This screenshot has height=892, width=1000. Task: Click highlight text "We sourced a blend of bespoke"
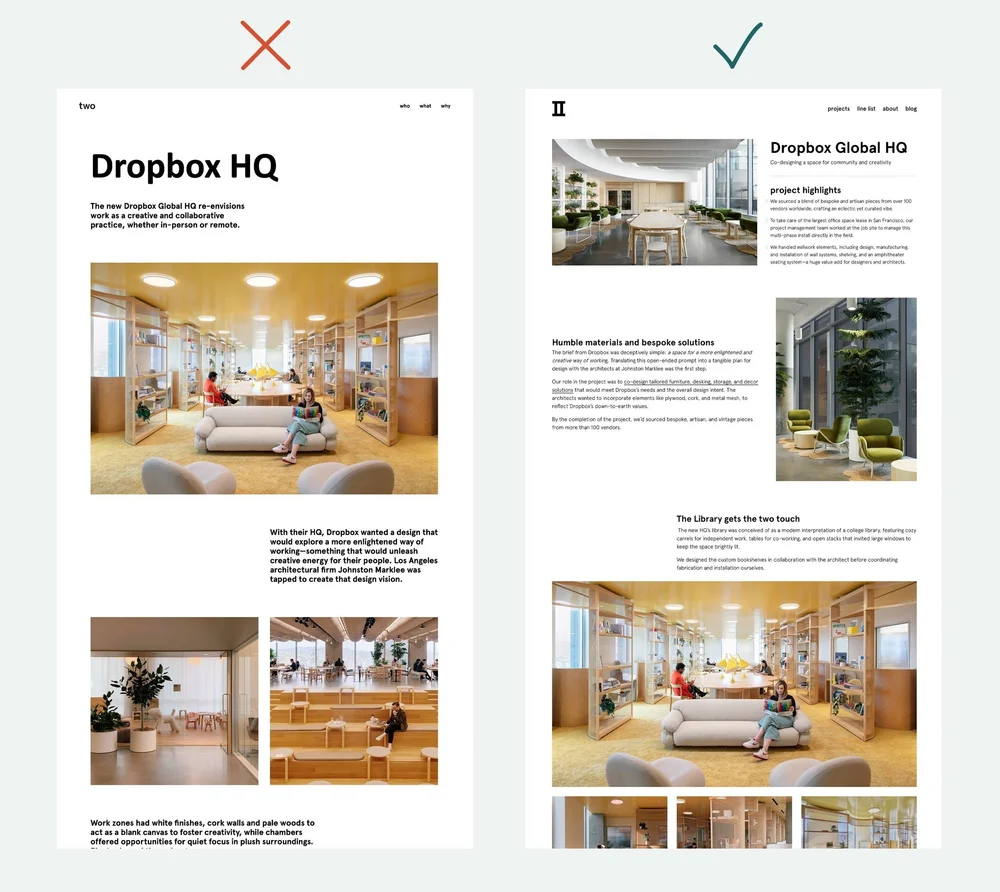point(841,205)
